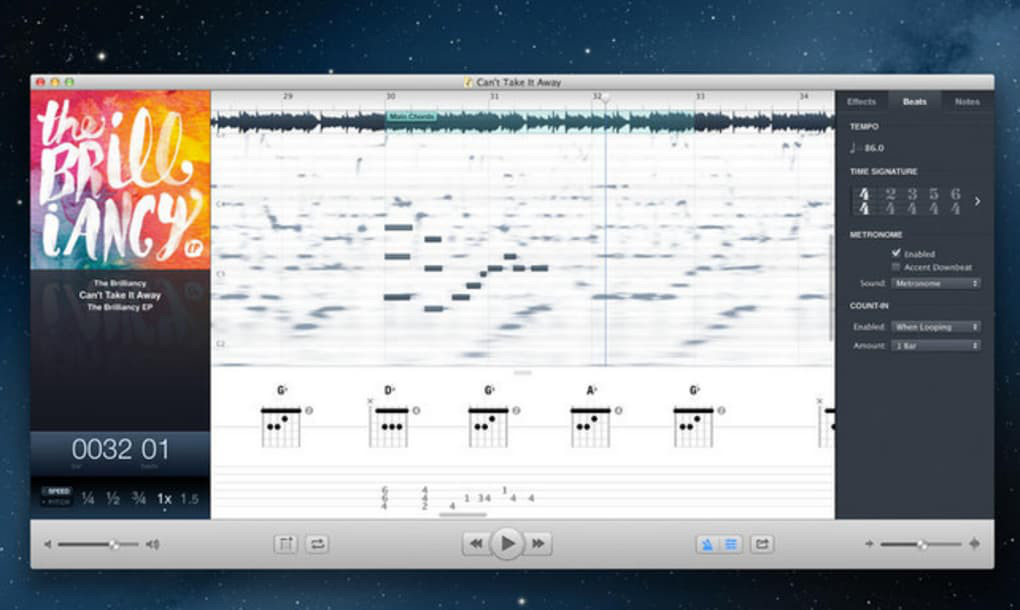Viewport: 1020px width, 610px height.
Task: Click the album name The Brilliancy EP
Action: [120, 307]
